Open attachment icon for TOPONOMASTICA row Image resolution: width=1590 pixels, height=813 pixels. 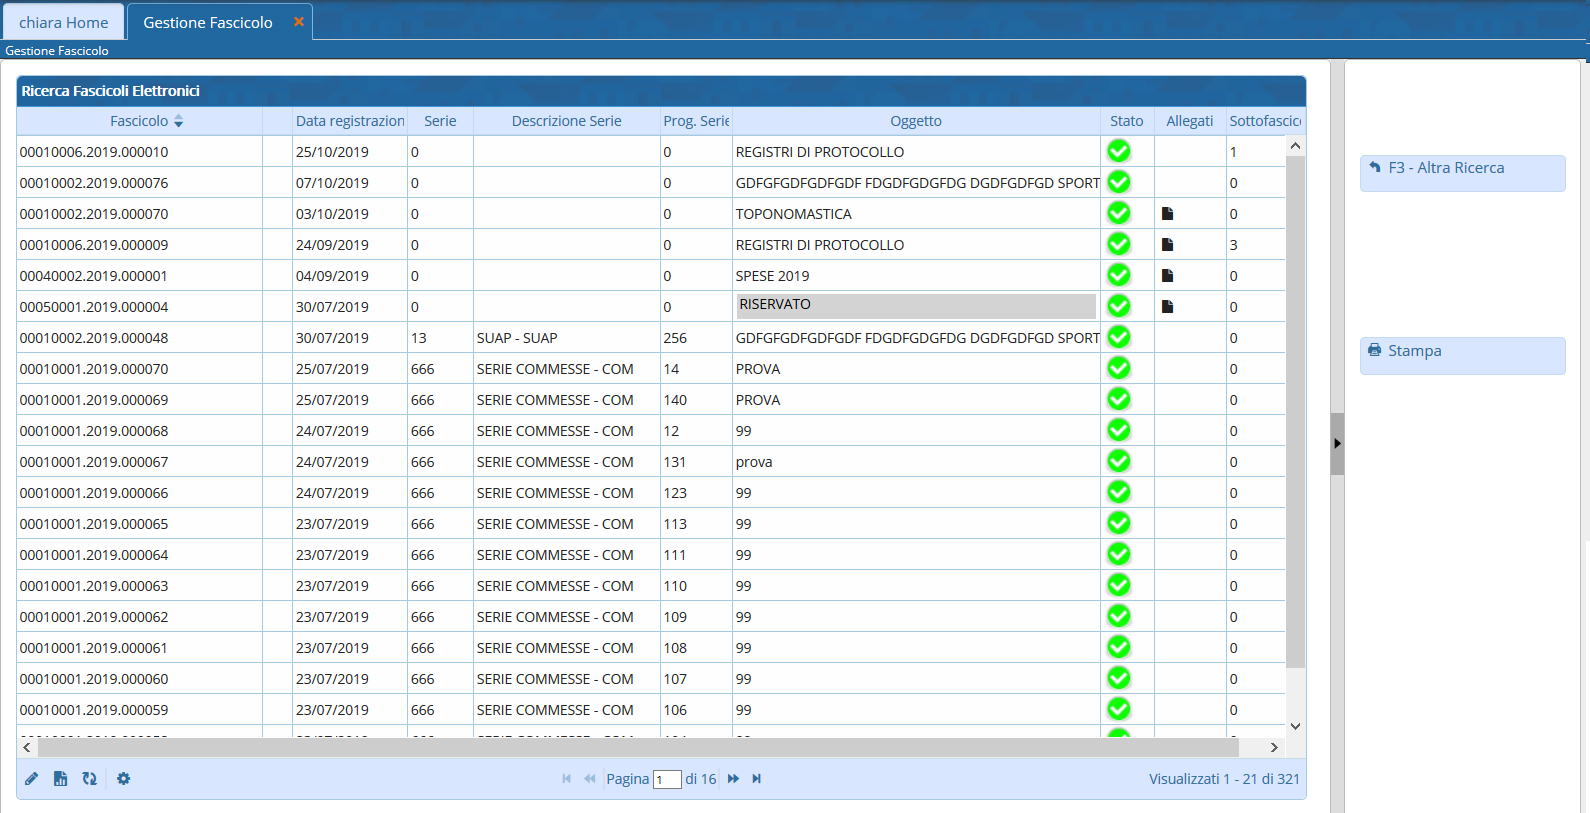(1167, 214)
